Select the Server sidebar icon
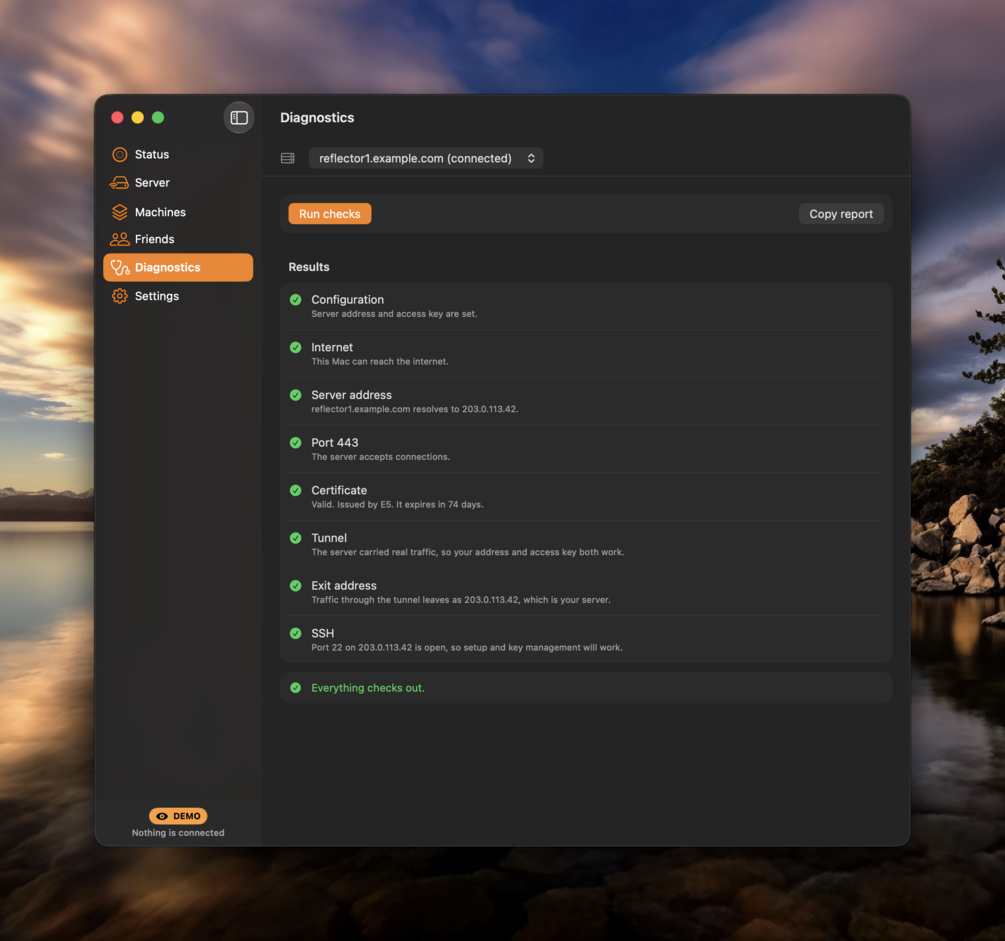The image size is (1005, 941). 119,183
